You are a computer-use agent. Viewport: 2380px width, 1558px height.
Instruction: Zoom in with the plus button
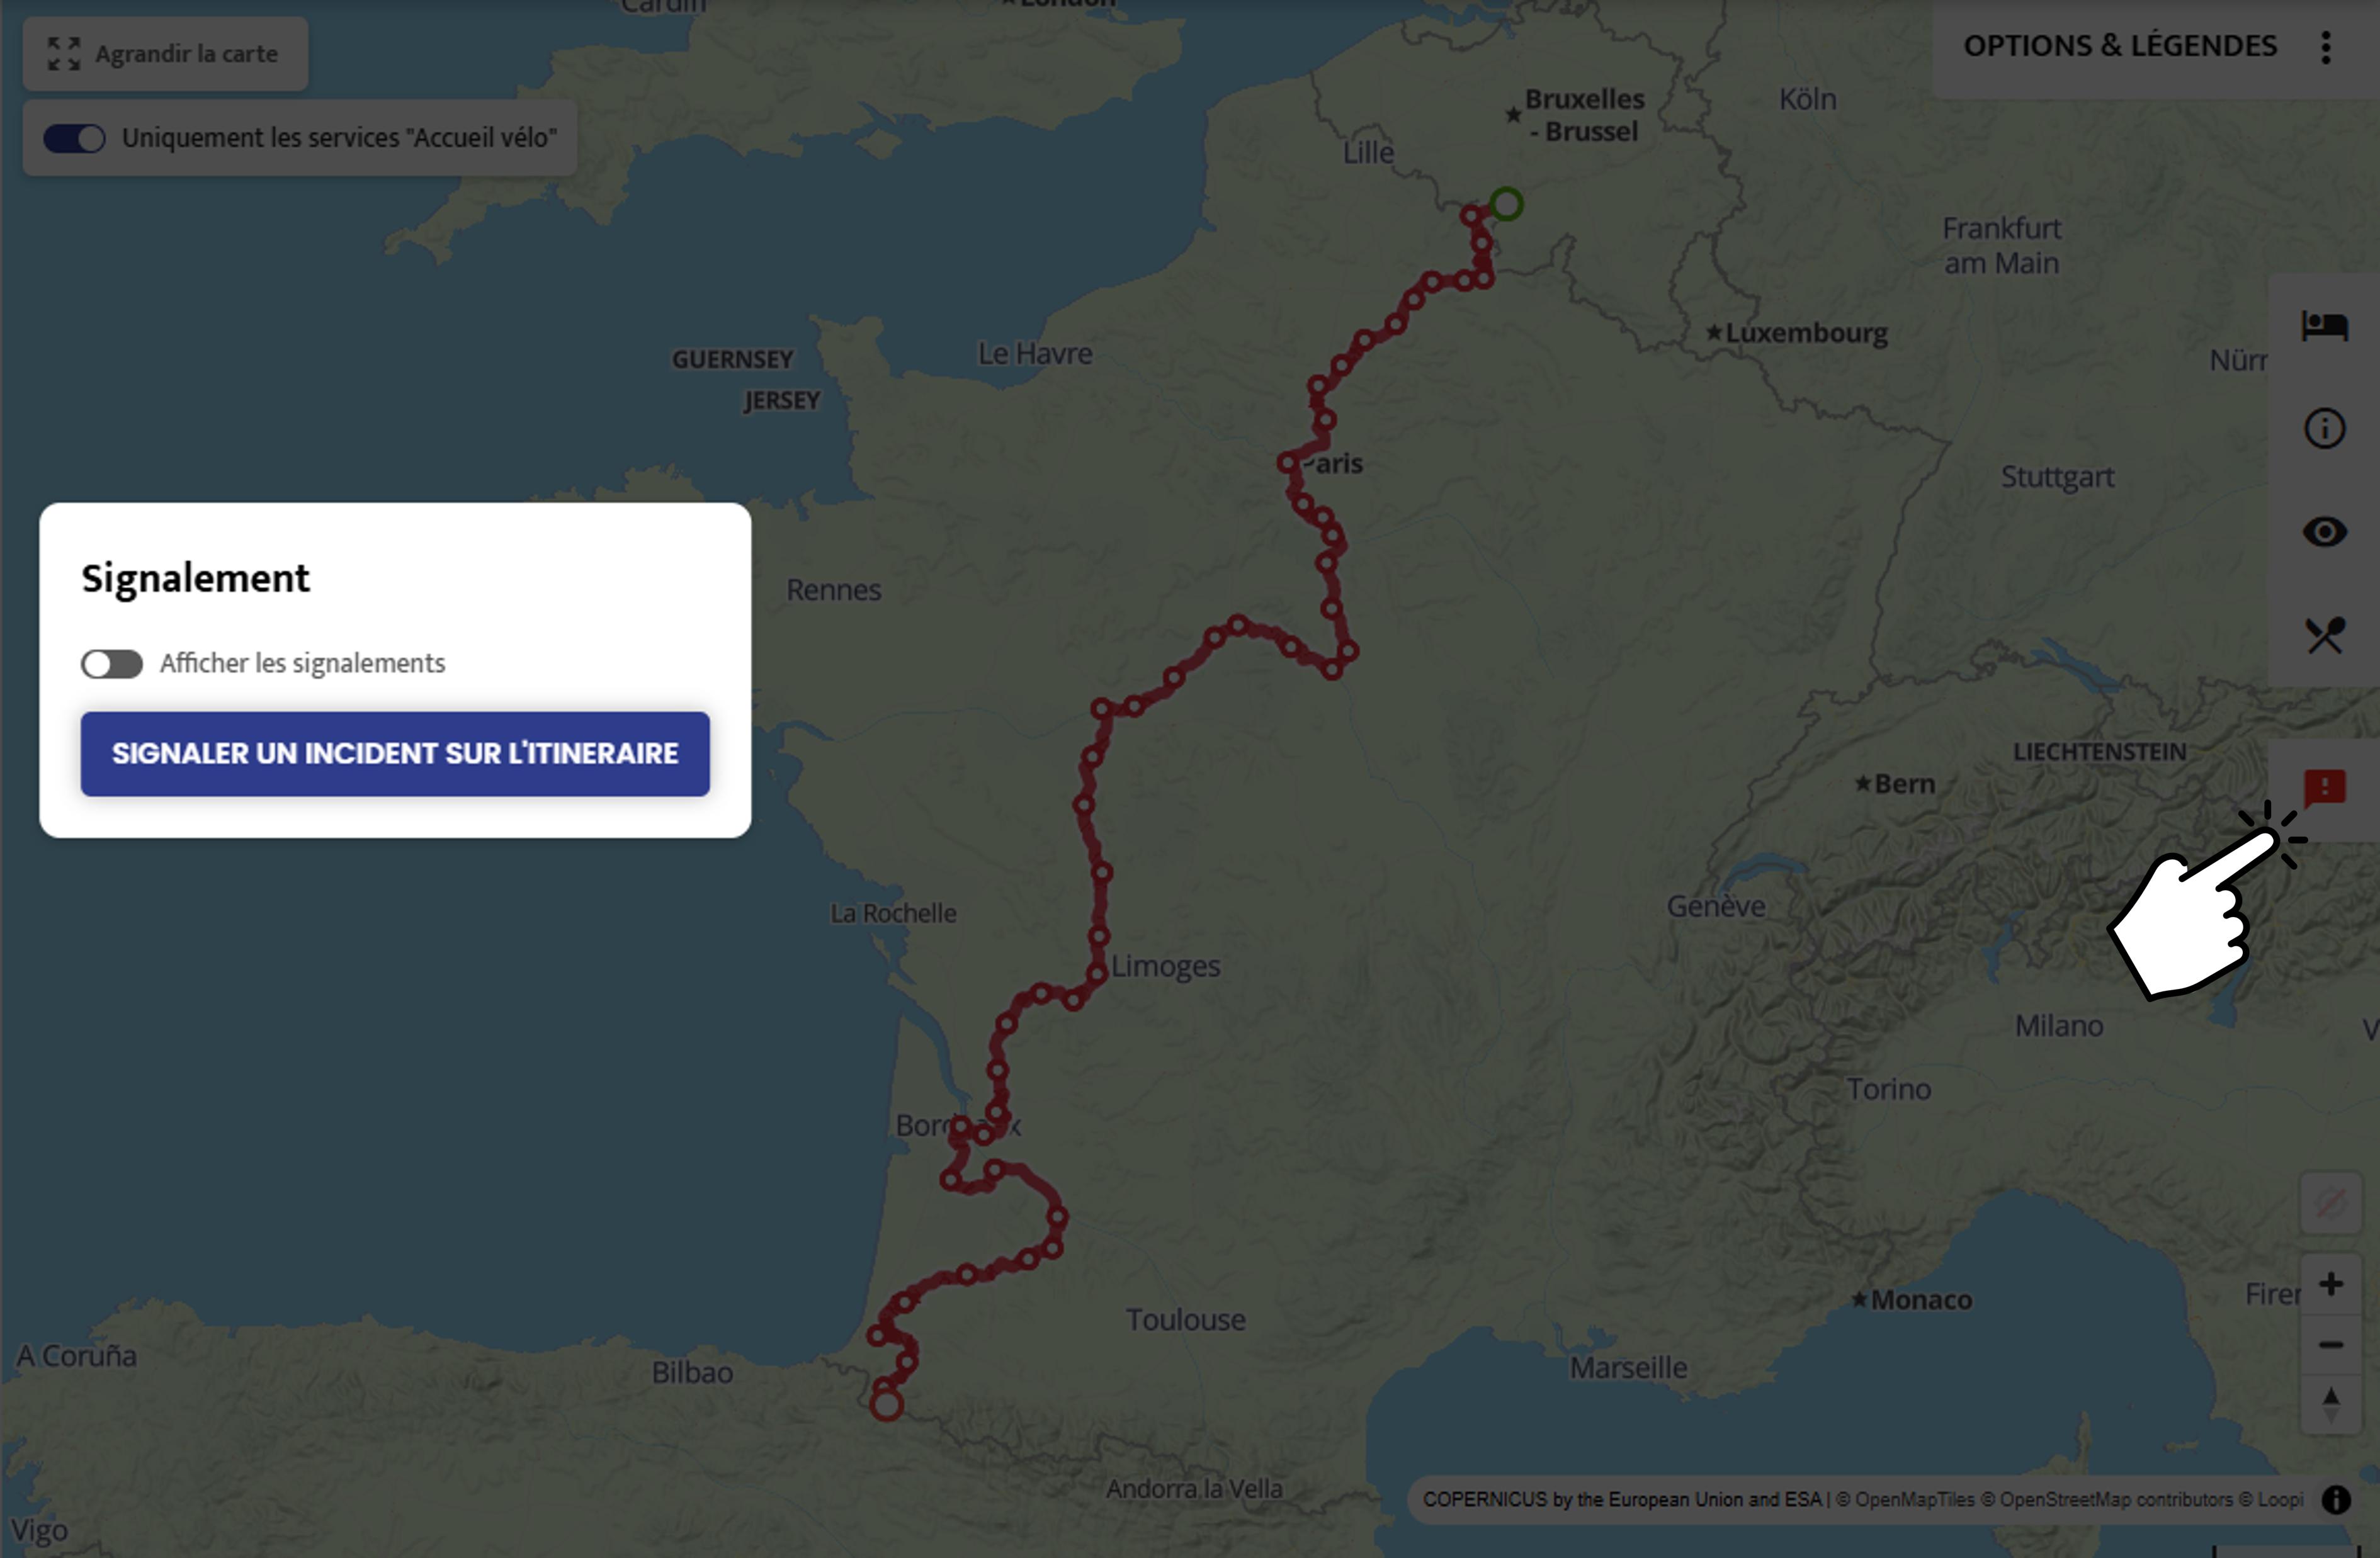[2331, 1284]
